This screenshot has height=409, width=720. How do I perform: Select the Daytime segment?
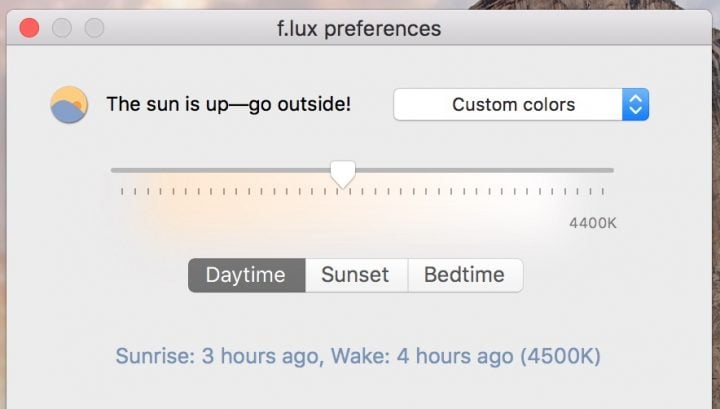pos(247,275)
